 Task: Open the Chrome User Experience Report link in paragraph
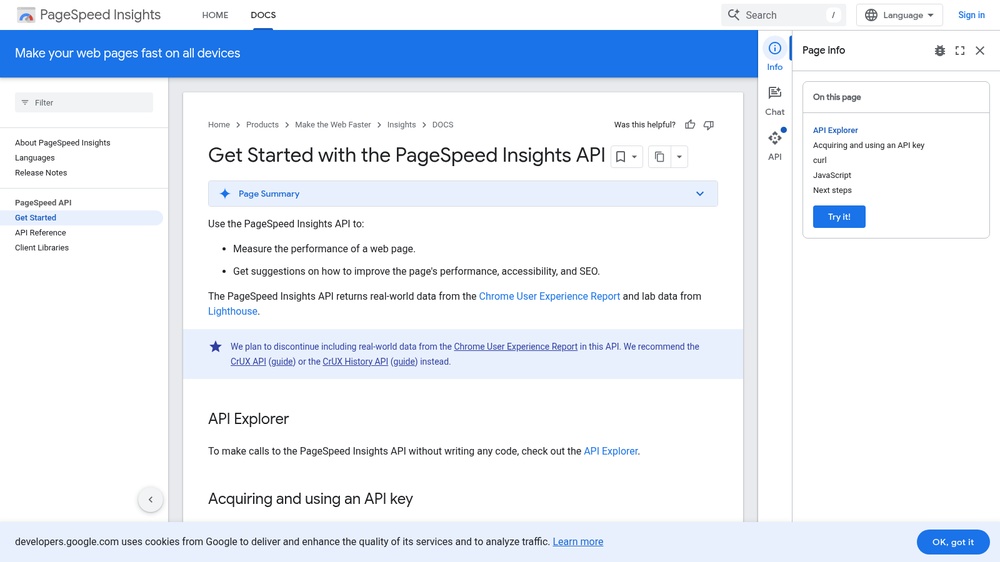tap(549, 296)
